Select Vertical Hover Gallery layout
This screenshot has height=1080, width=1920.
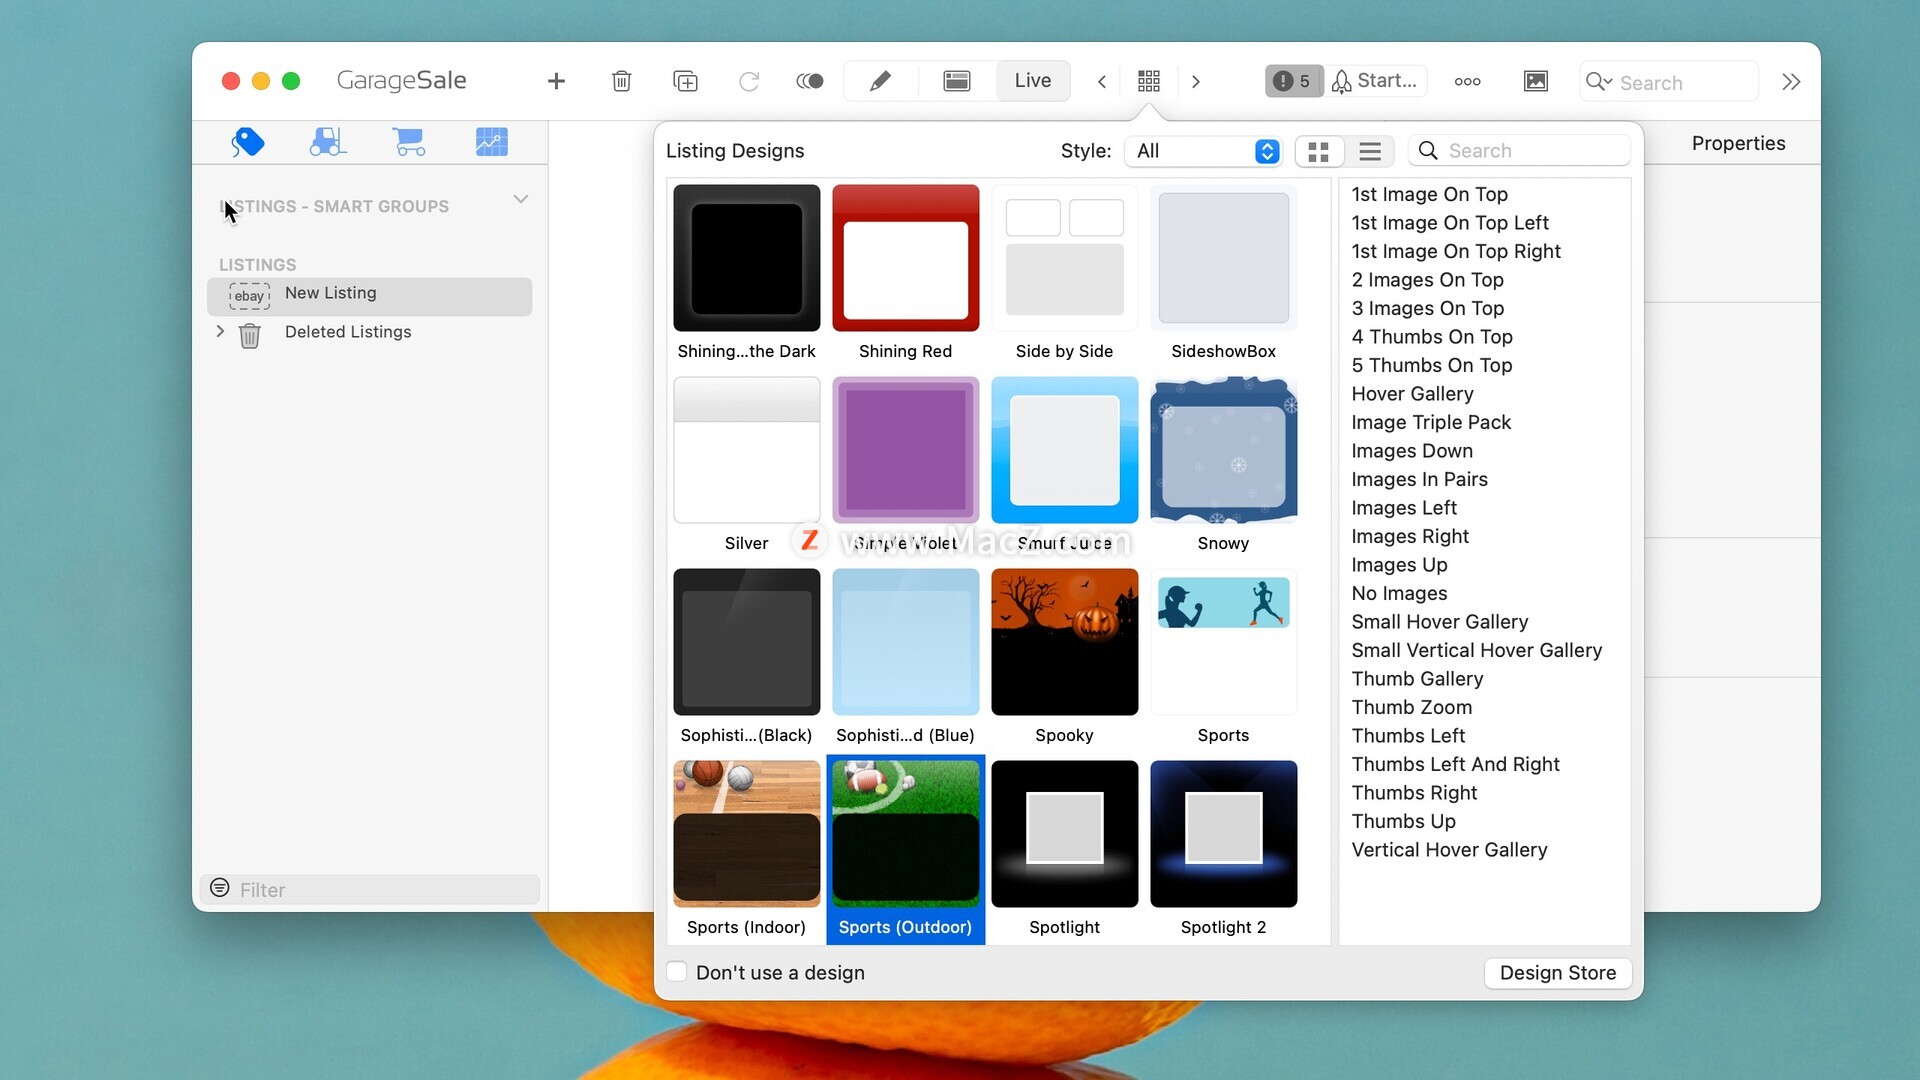click(1449, 850)
